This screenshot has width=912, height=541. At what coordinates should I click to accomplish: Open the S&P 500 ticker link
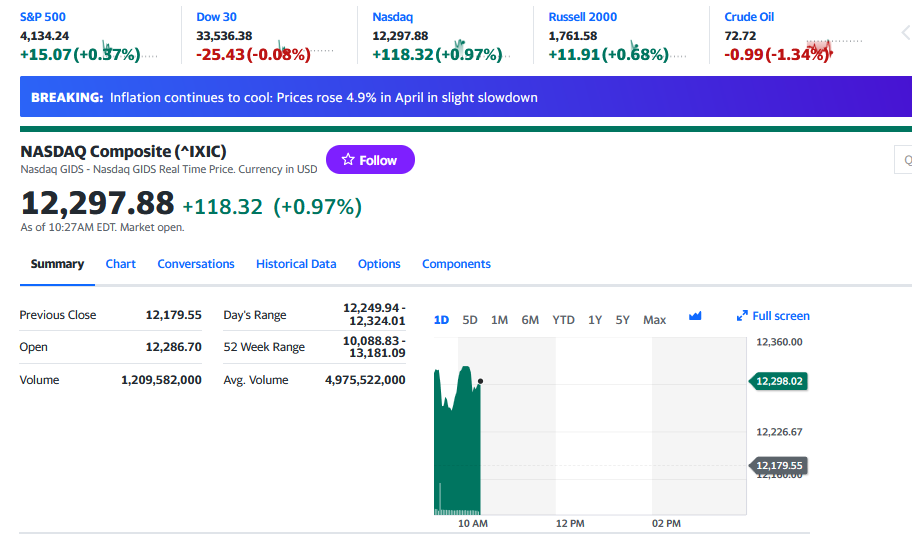42,17
